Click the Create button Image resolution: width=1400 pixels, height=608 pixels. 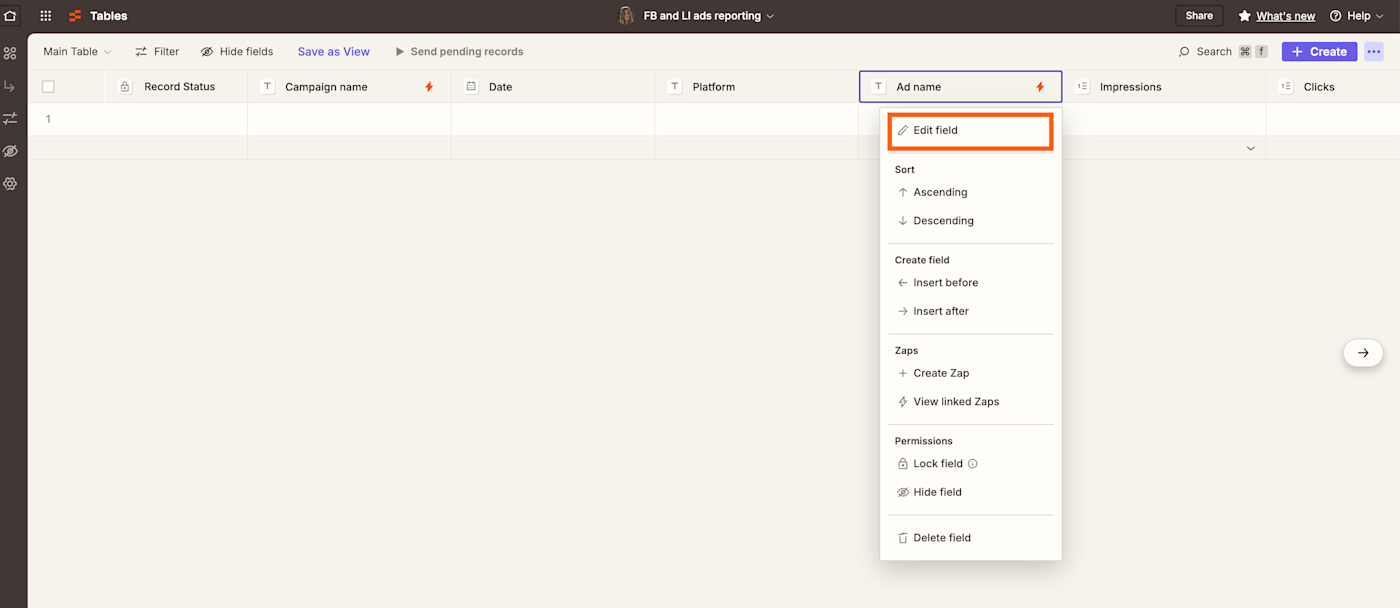pos(1319,52)
